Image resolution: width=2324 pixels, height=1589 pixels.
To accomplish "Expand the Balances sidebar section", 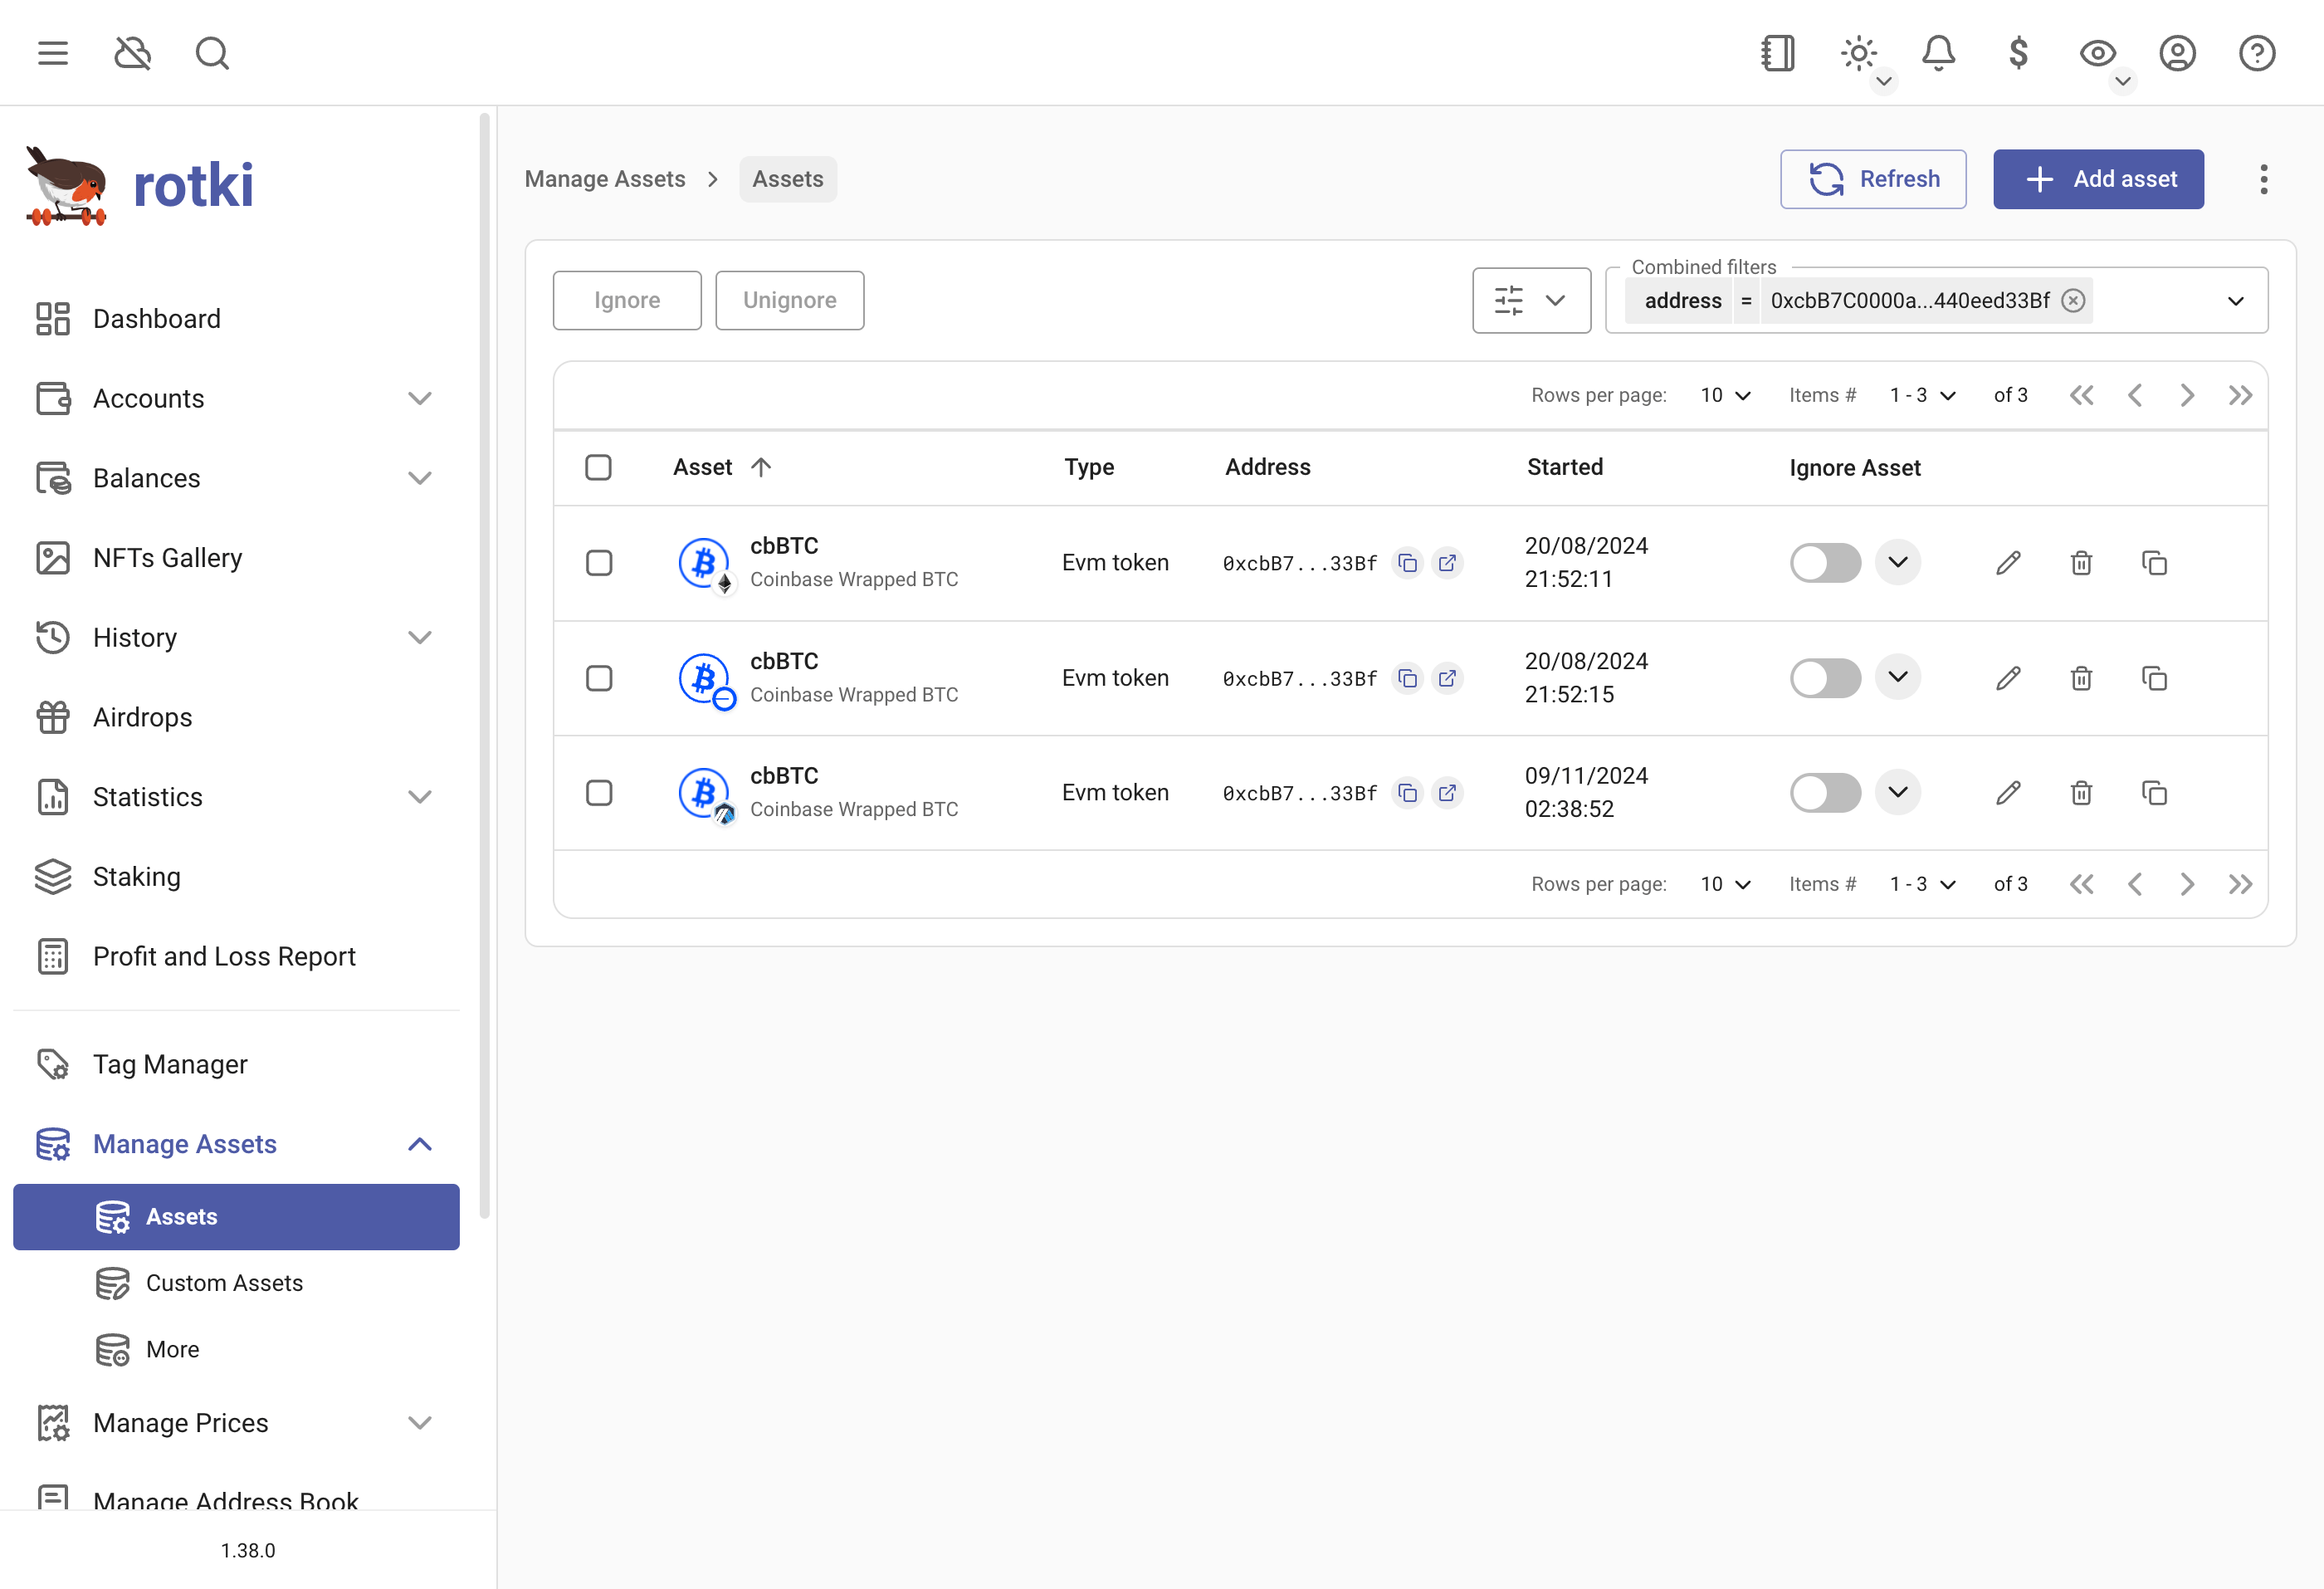I will pyautogui.click(x=236, y=478).
